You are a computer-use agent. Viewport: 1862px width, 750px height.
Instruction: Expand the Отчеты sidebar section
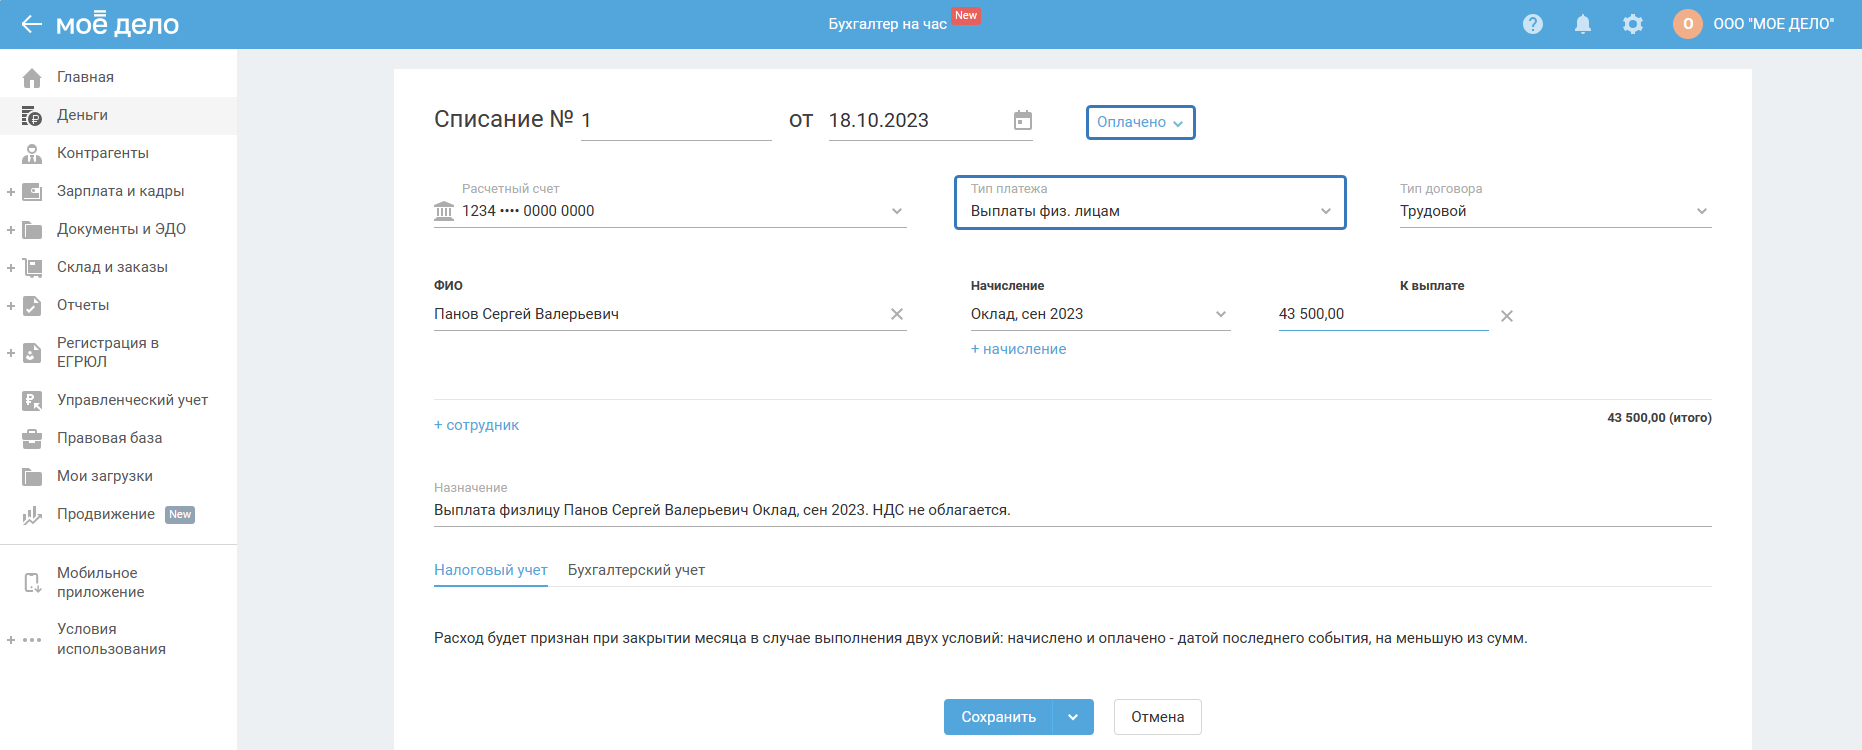(11, 305)
